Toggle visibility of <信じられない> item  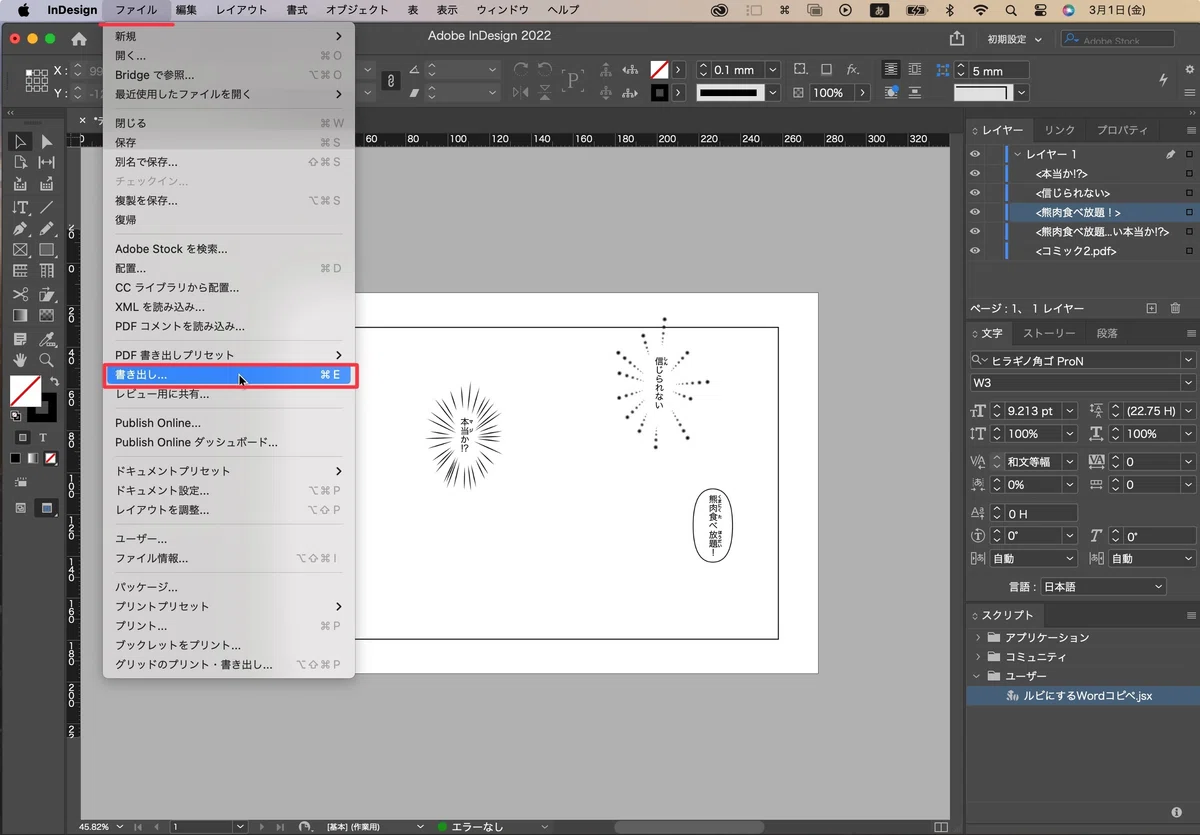coord(975,193)
